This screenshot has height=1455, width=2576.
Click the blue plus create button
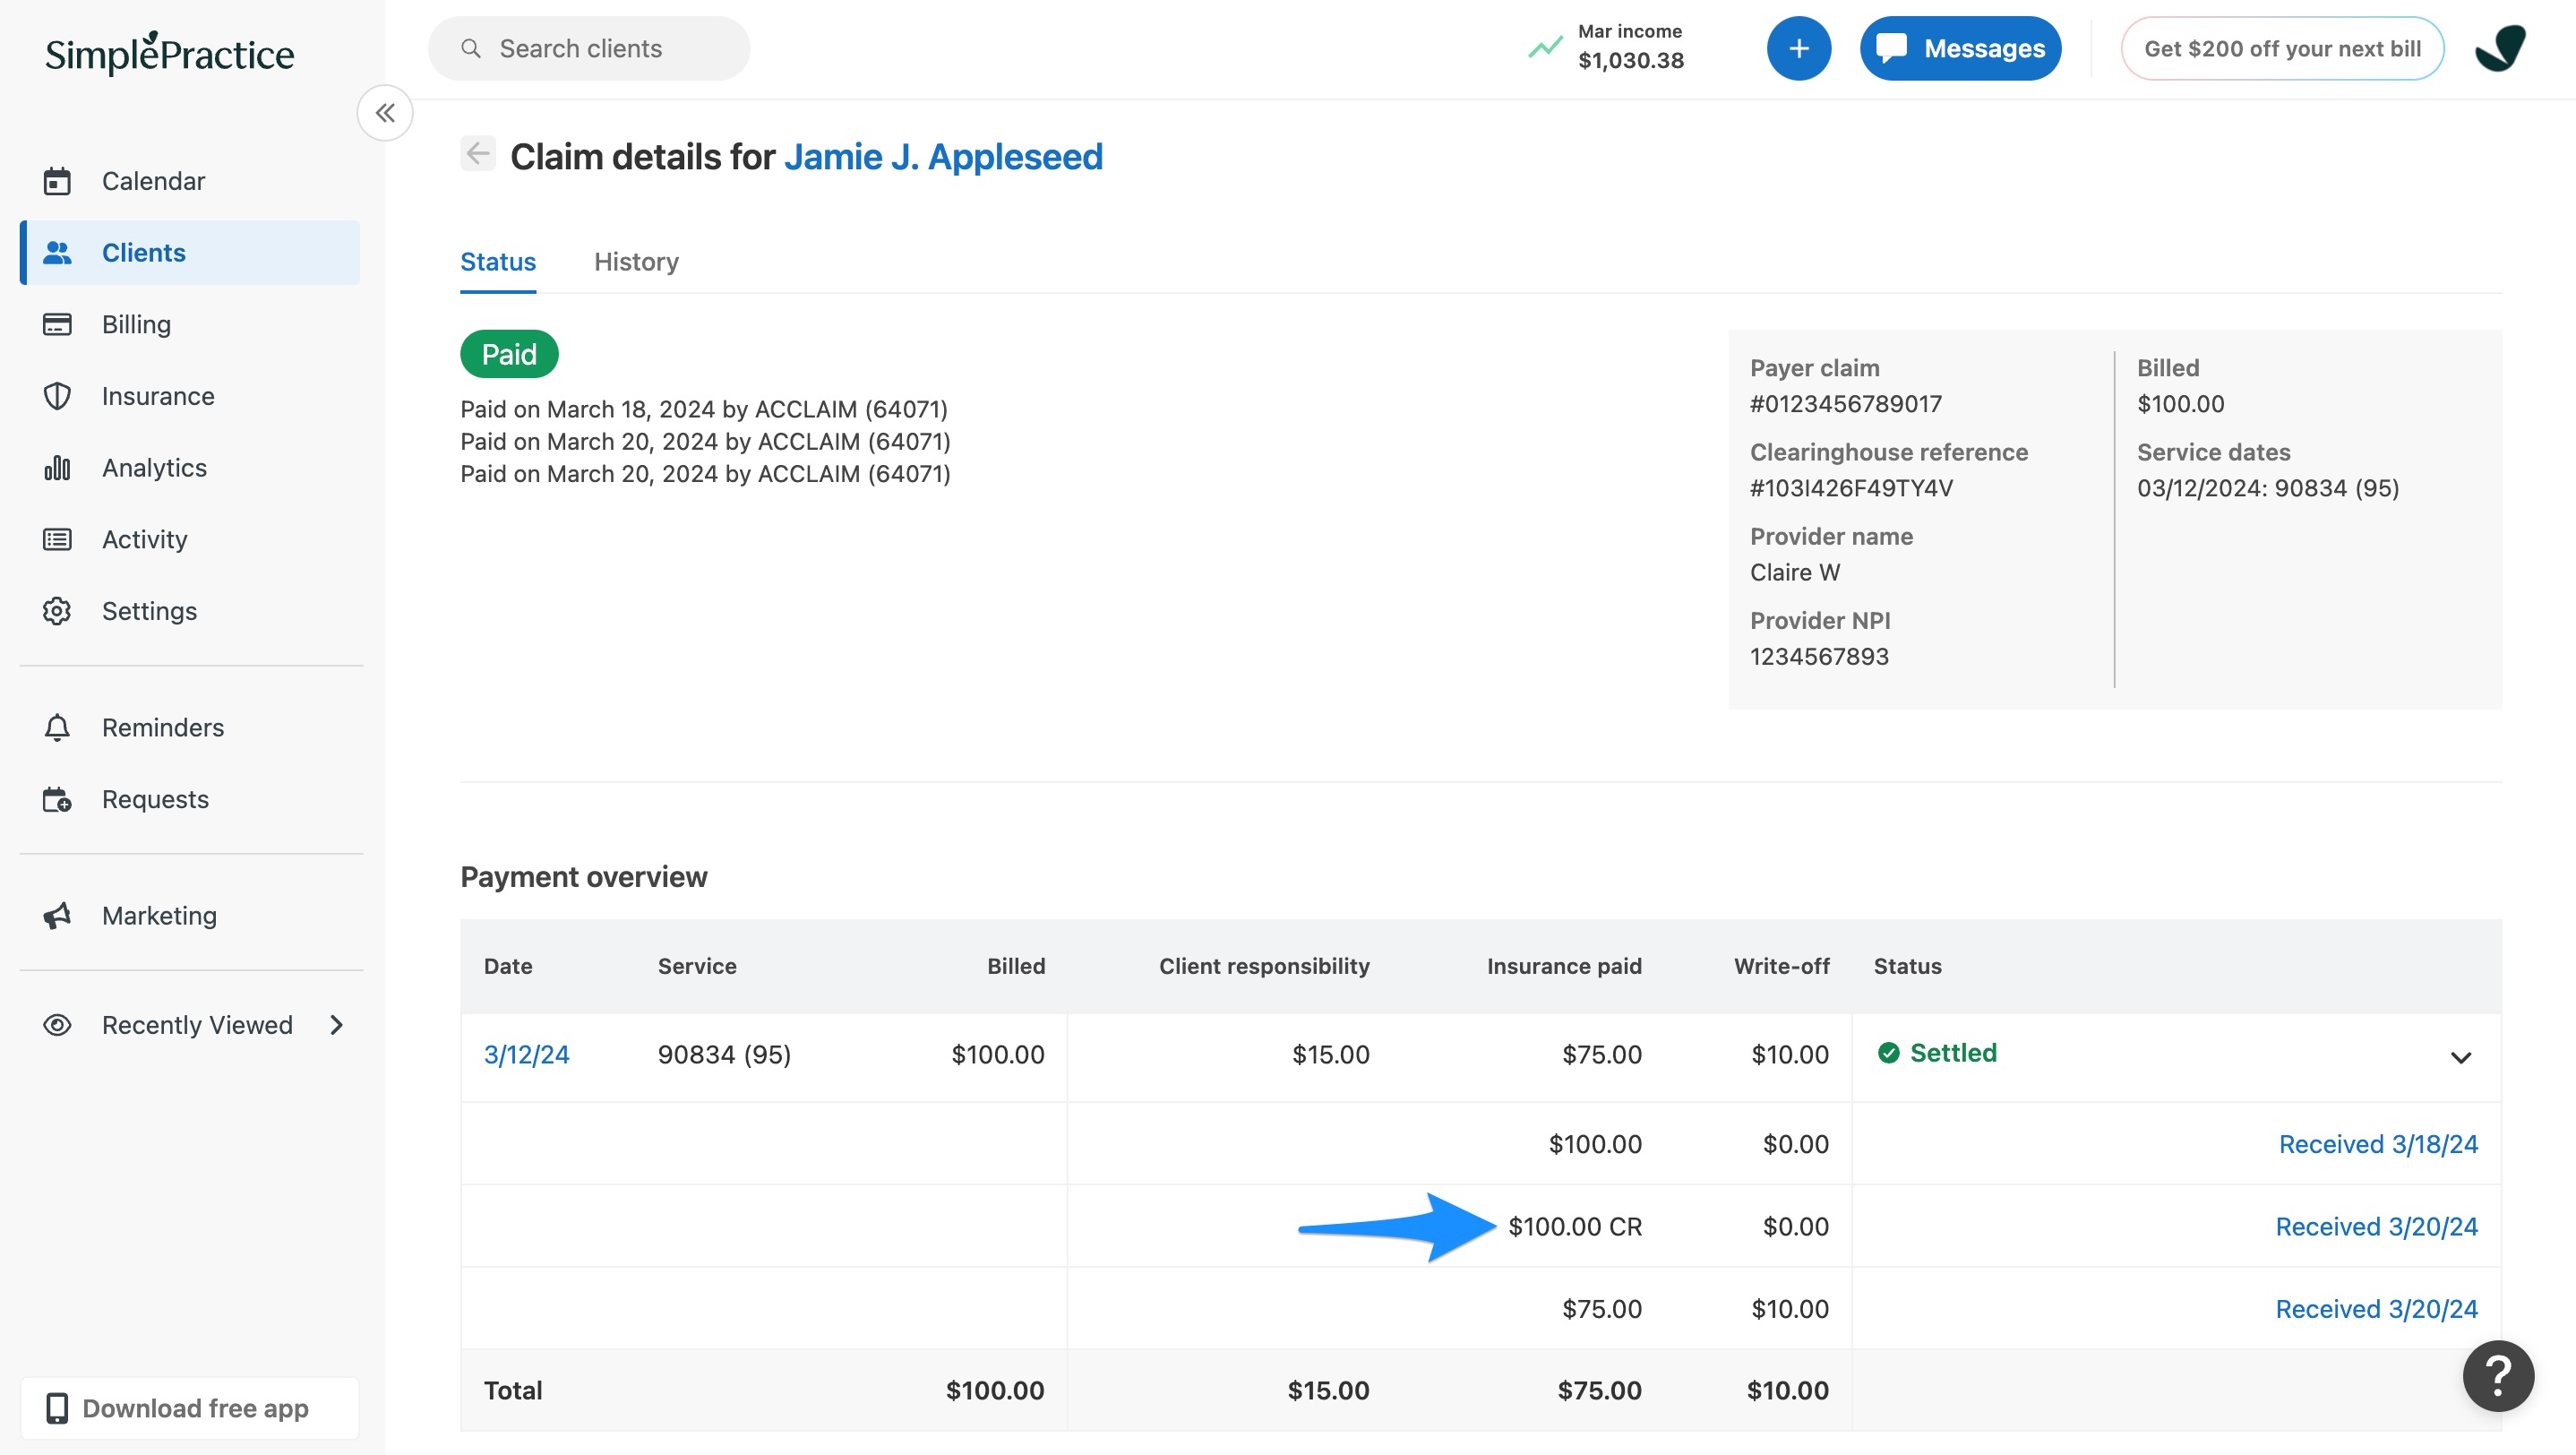point(1798,48)
